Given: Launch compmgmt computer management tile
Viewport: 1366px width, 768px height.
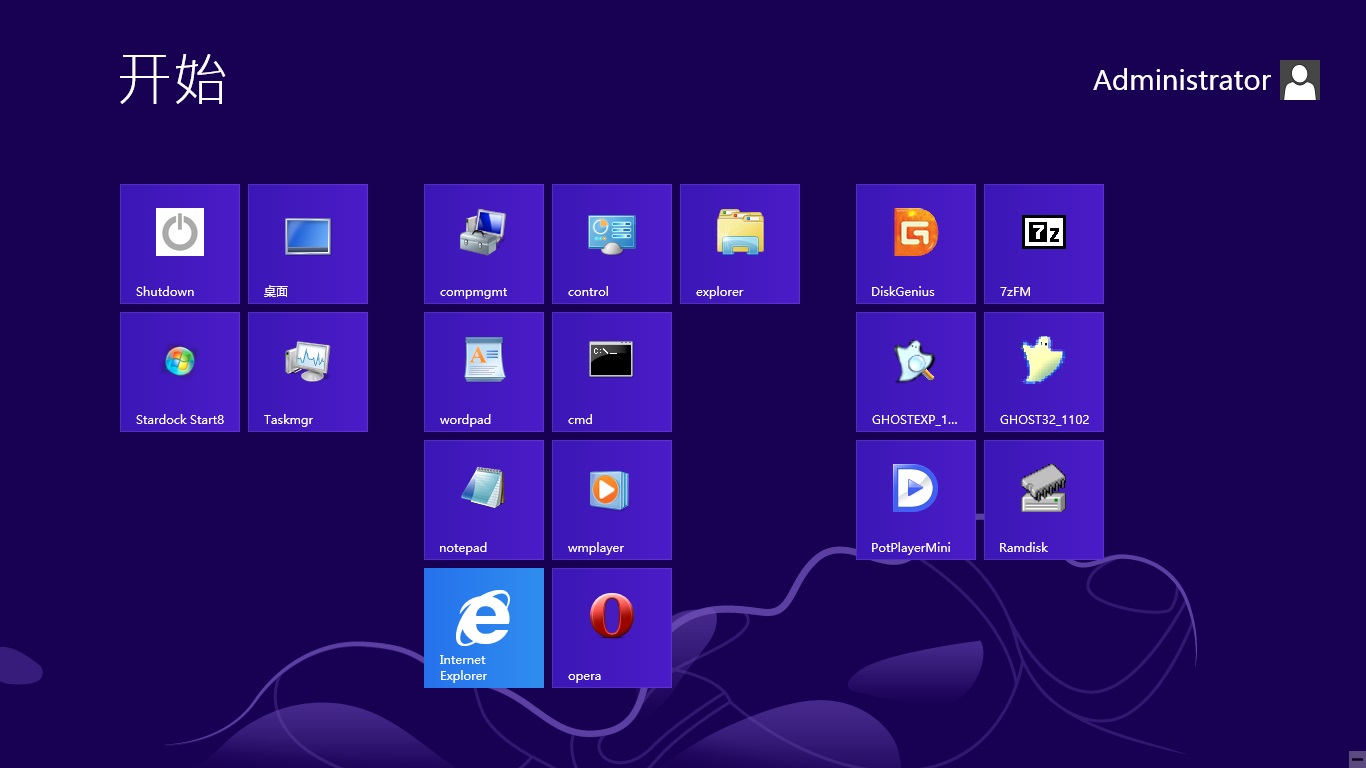Looking at the screenshot, I should click(484, 244).
